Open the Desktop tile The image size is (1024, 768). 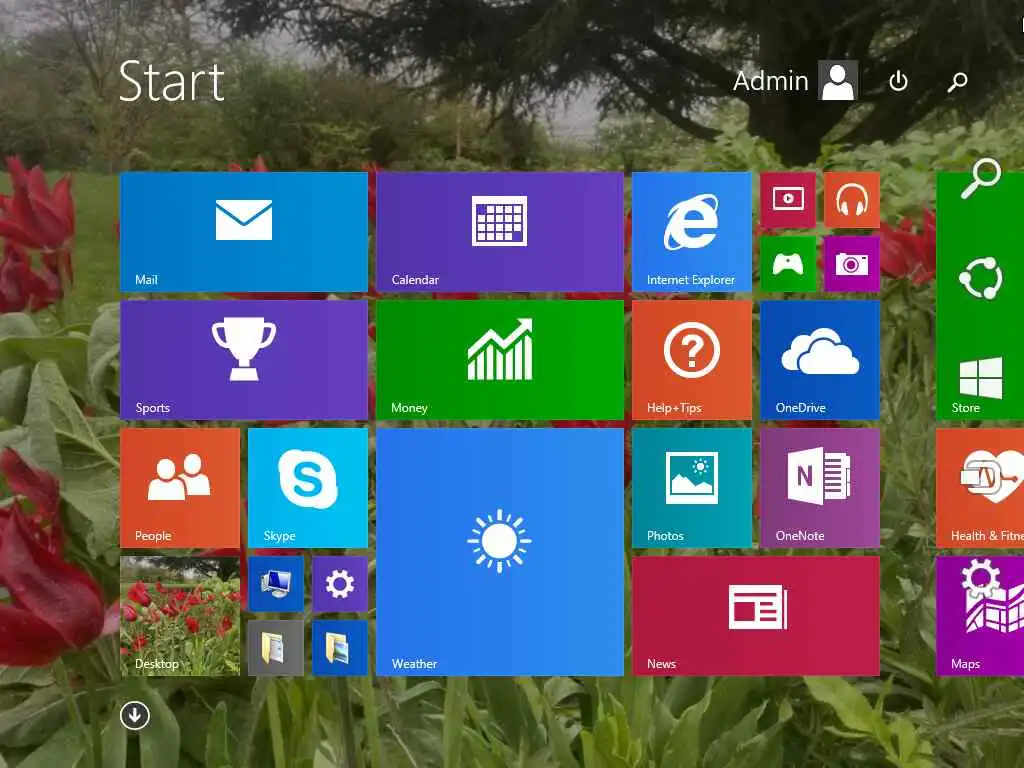tap(180, 616)
